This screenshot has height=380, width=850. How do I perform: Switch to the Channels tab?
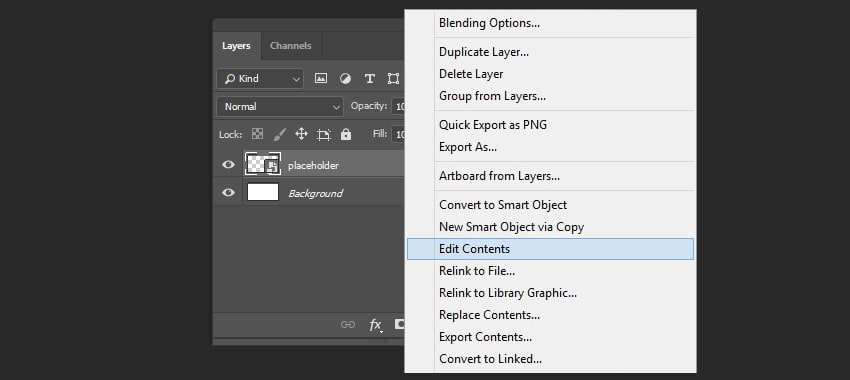click(x=291, y=46)
